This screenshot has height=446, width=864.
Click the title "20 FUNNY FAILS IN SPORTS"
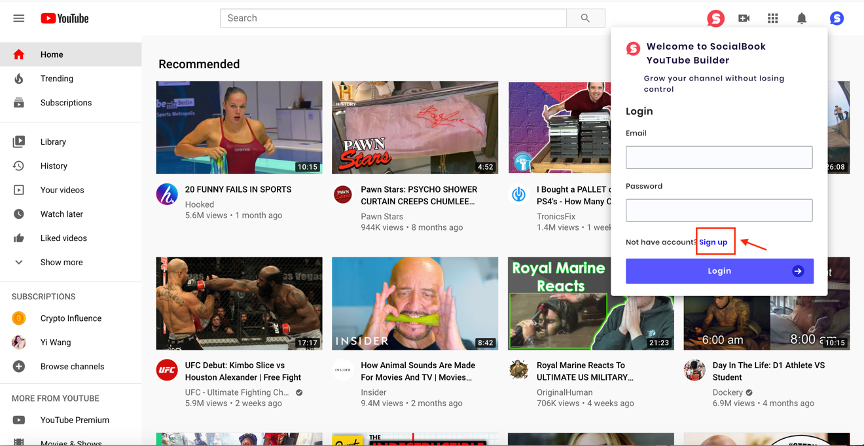(238, 190)
